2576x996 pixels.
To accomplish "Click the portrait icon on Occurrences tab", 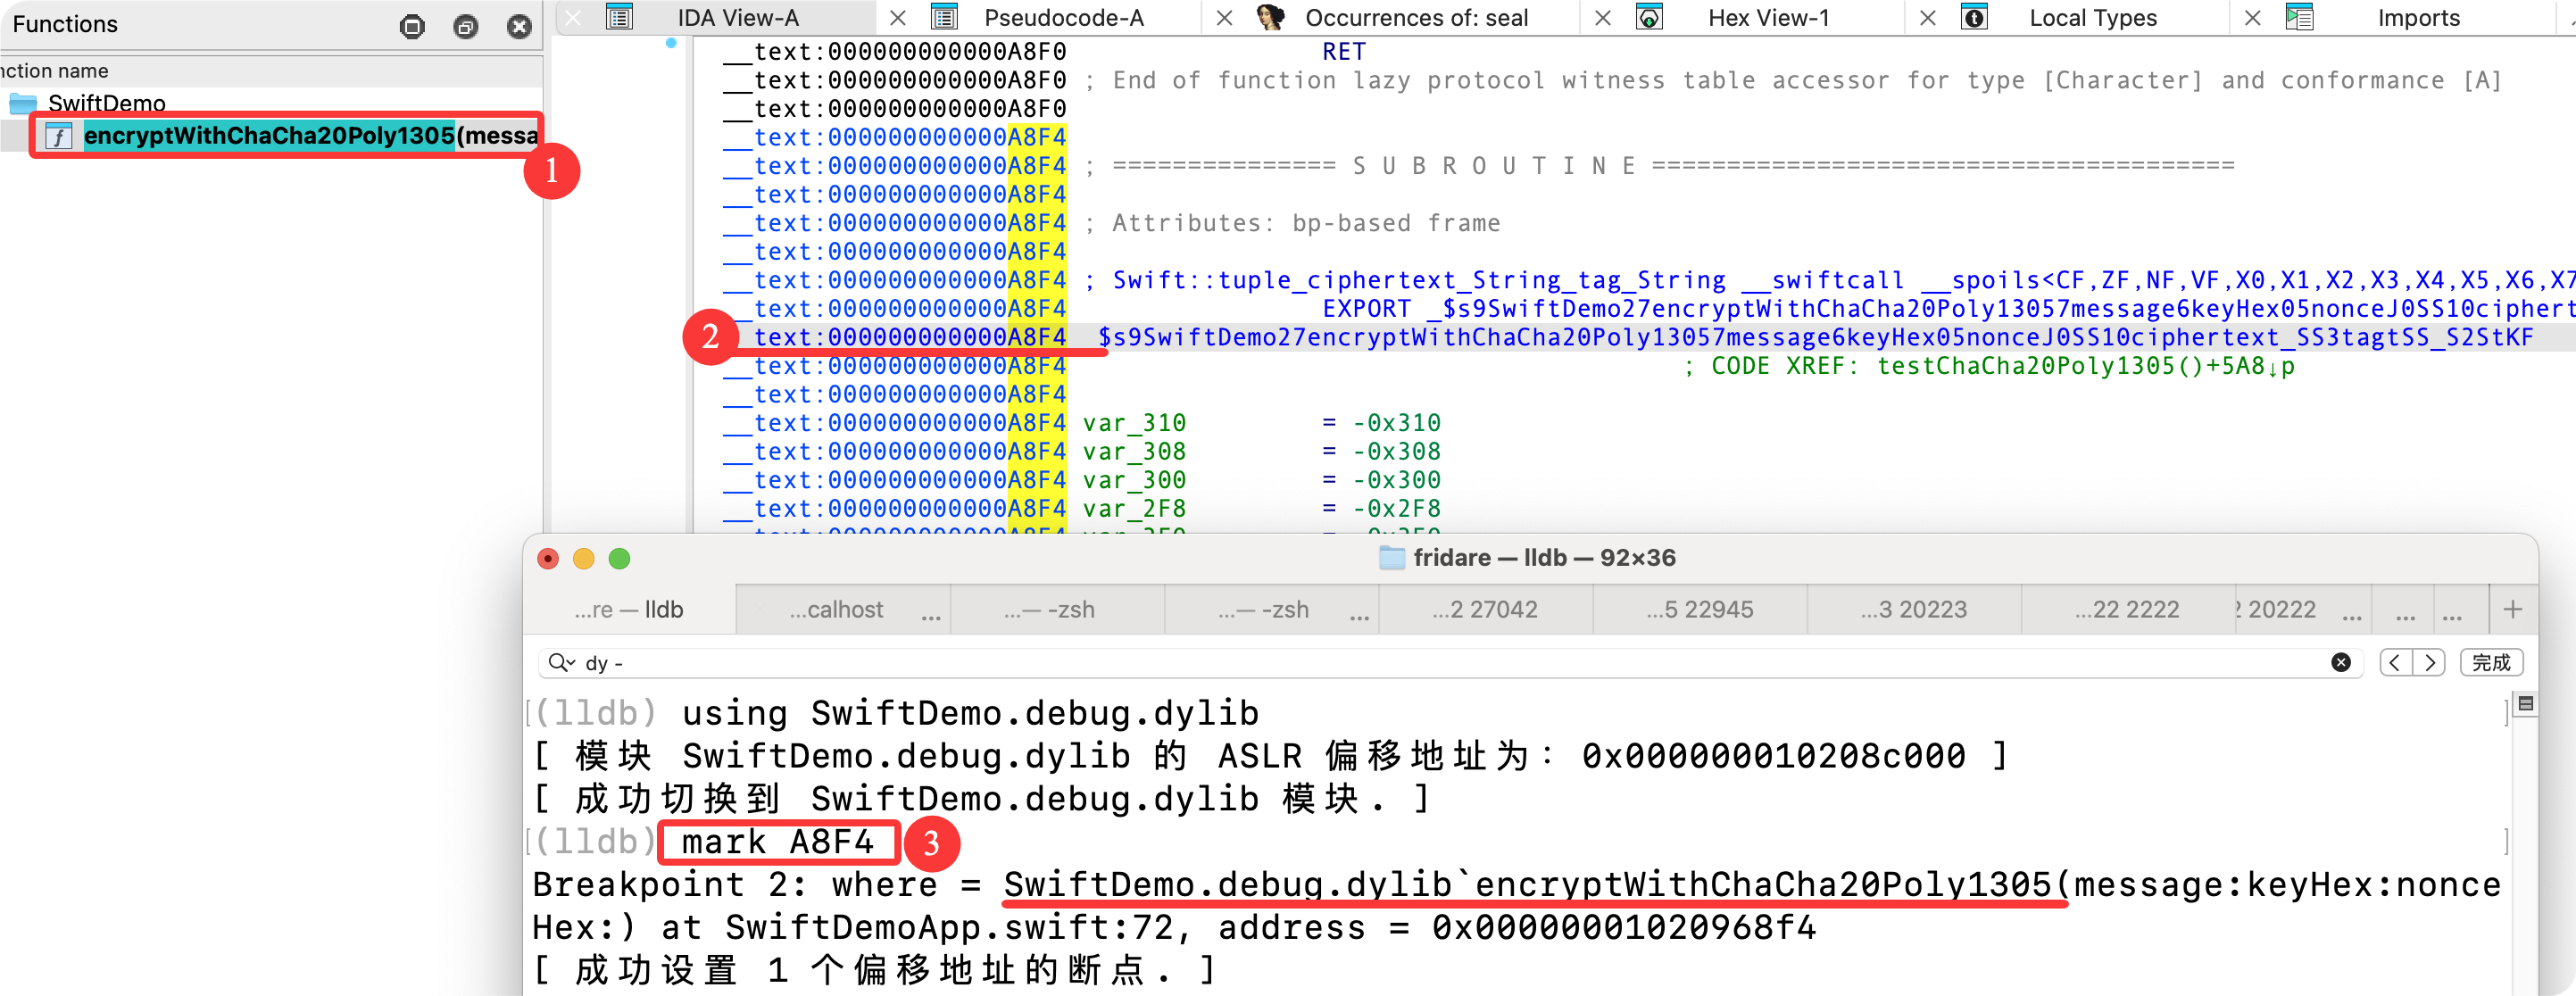I will click(x=1270, y=18).
